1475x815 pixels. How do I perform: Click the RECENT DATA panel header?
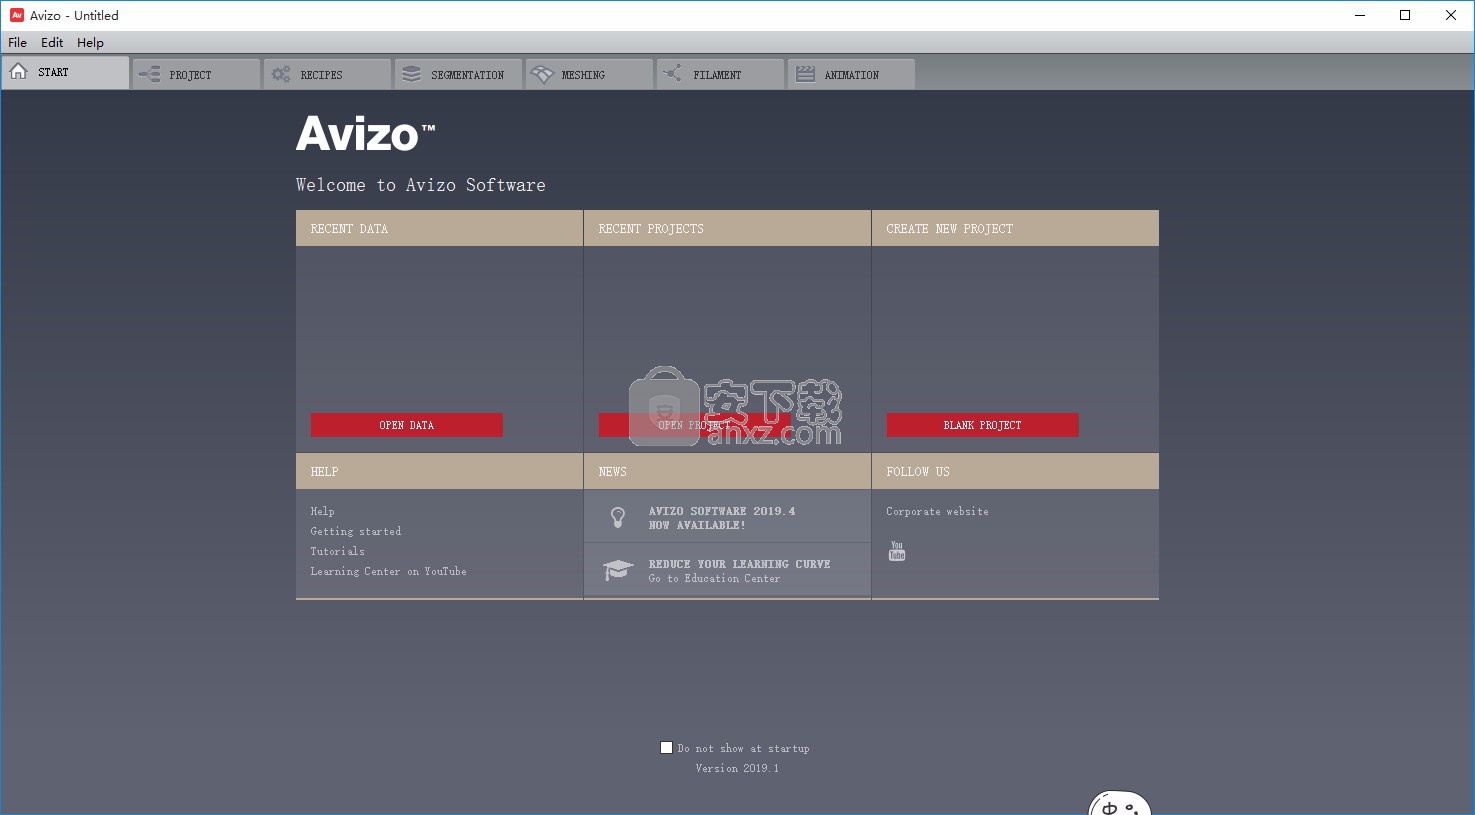point(439,228)
